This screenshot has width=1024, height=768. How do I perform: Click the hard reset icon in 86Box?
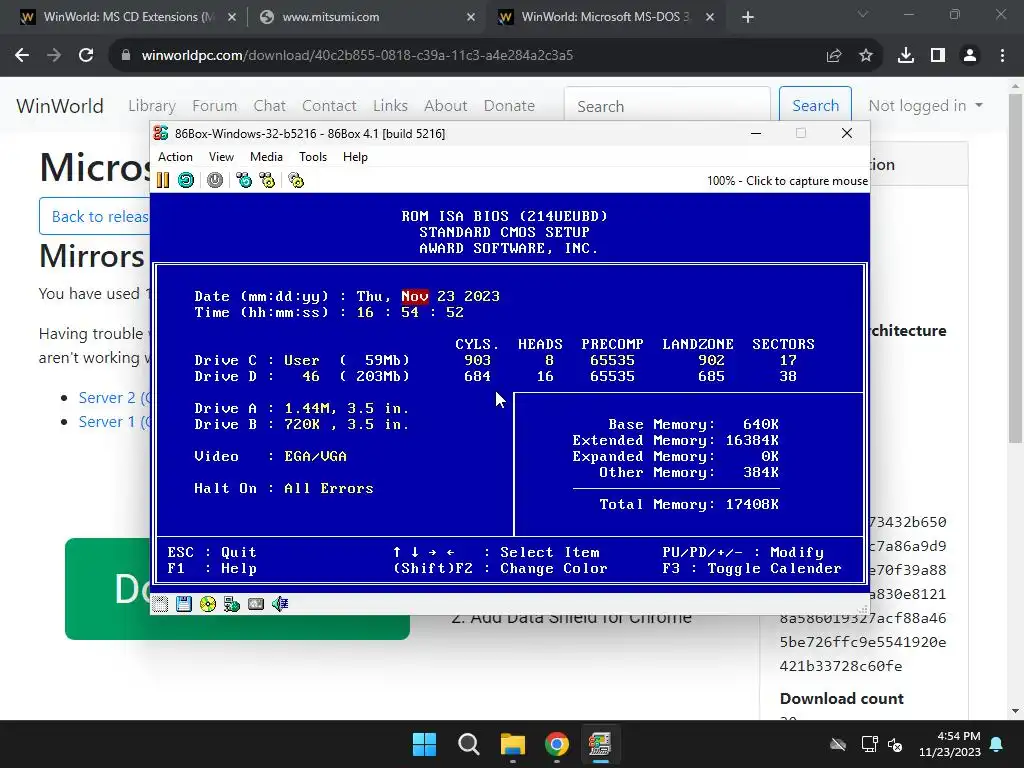point(186,180)
